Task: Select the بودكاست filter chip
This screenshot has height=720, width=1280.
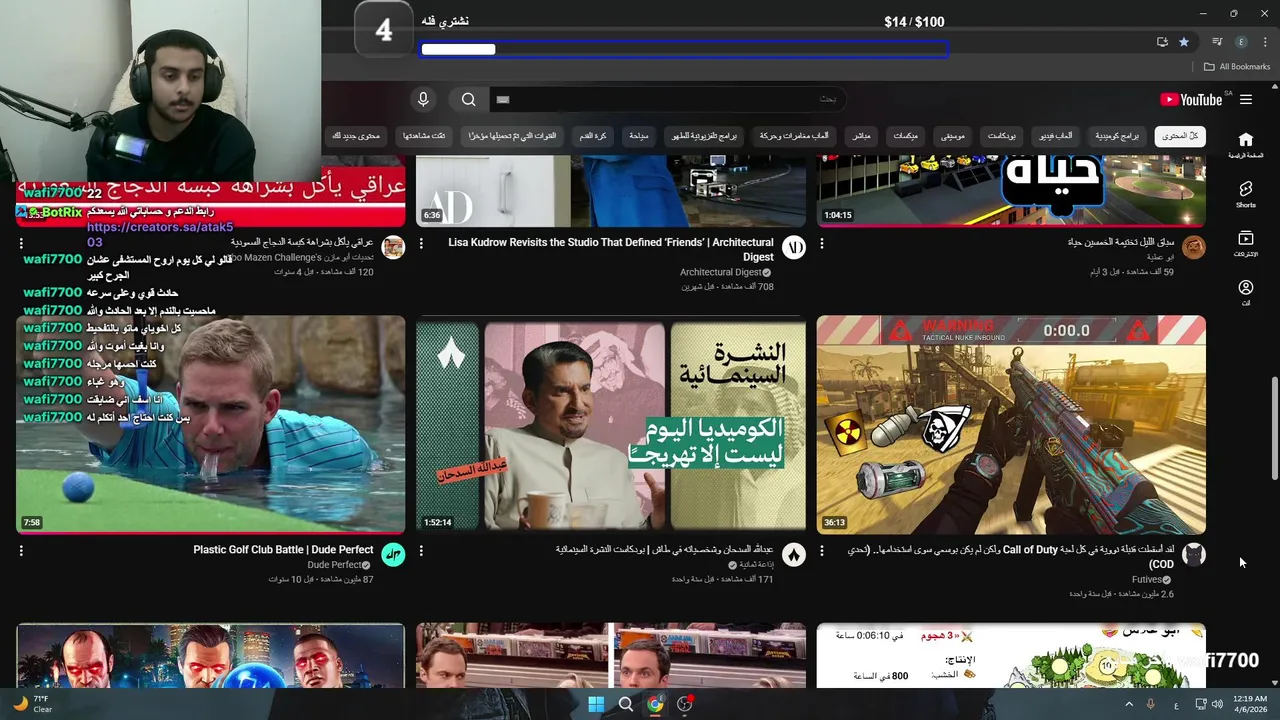Action: point(1002,136)
